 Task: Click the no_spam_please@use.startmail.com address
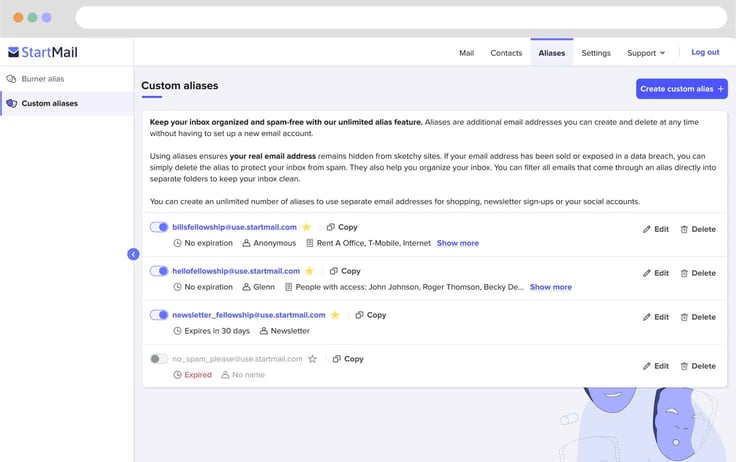(237, 359)
